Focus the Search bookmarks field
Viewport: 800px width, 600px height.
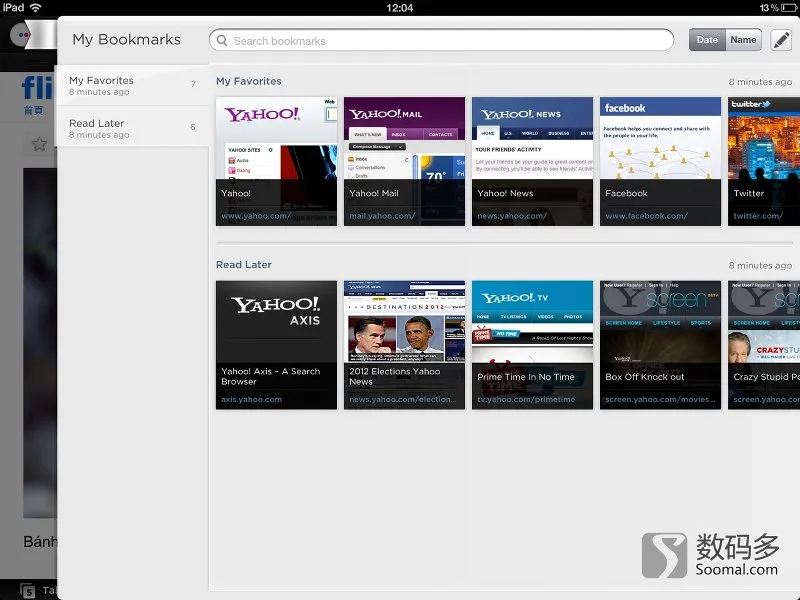click(x=441, y=40)
